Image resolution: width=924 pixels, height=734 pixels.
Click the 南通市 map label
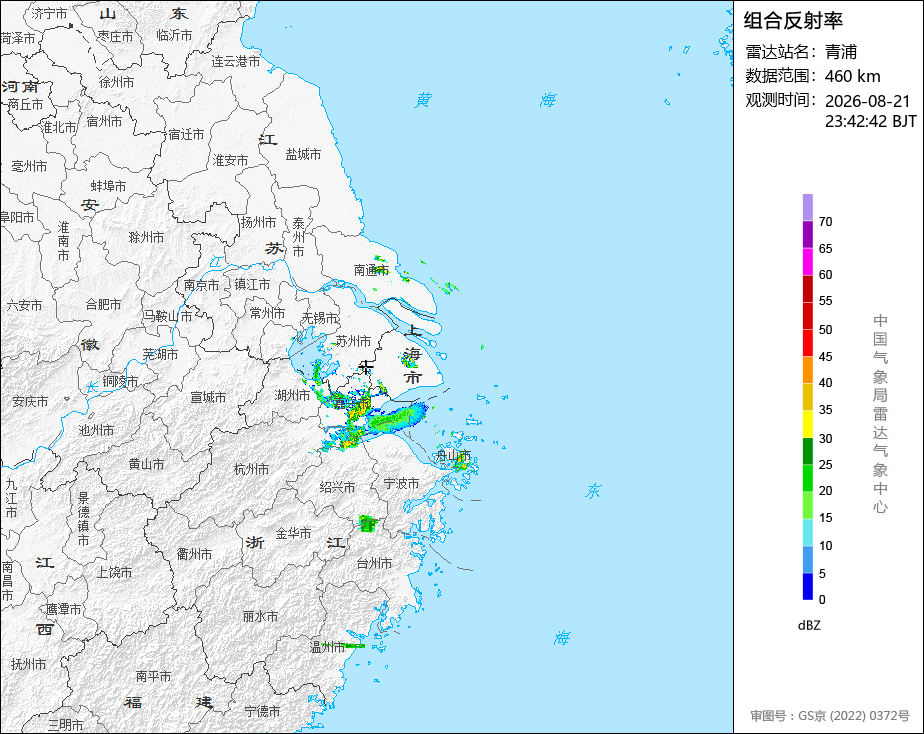[x=371, y=270]
